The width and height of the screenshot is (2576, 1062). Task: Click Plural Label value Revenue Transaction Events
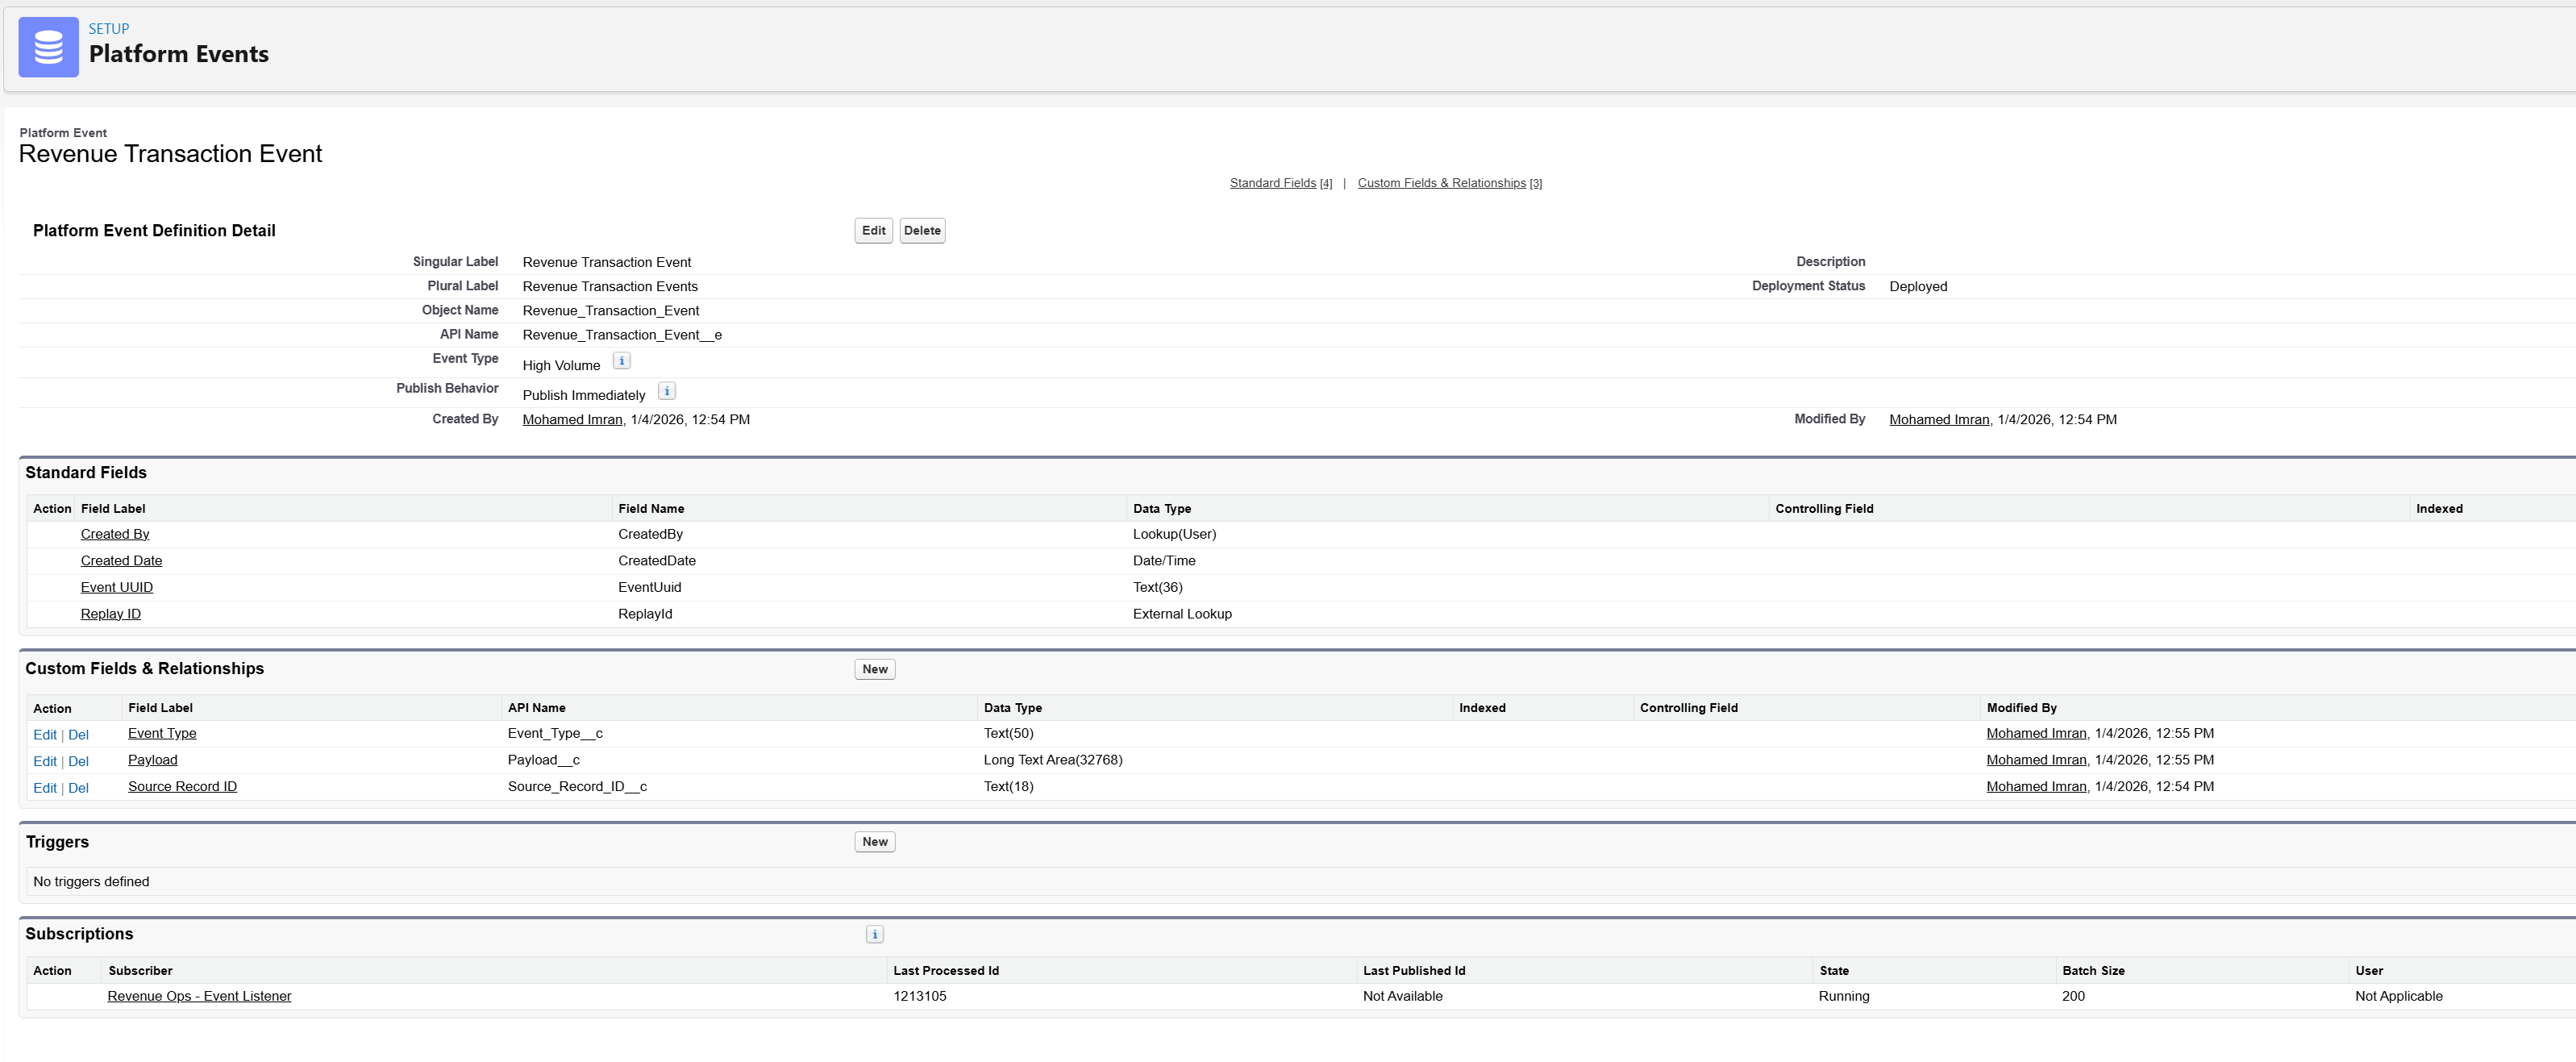(x=610, y=287)
